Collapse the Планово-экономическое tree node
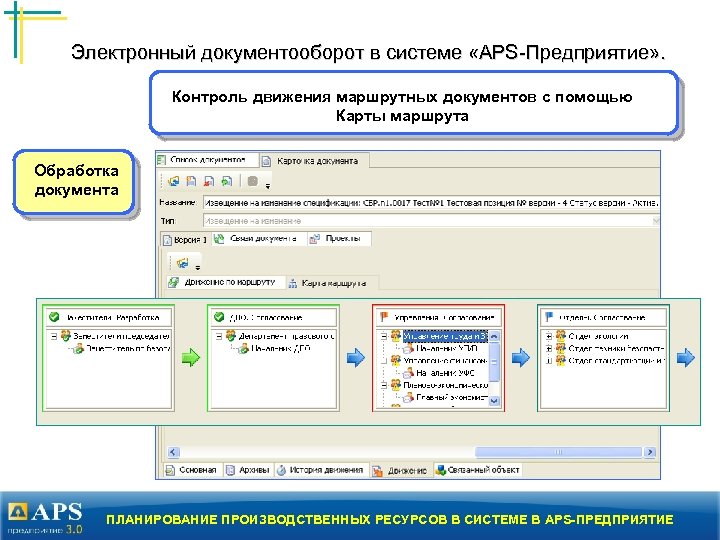 [x=384, y=385]
